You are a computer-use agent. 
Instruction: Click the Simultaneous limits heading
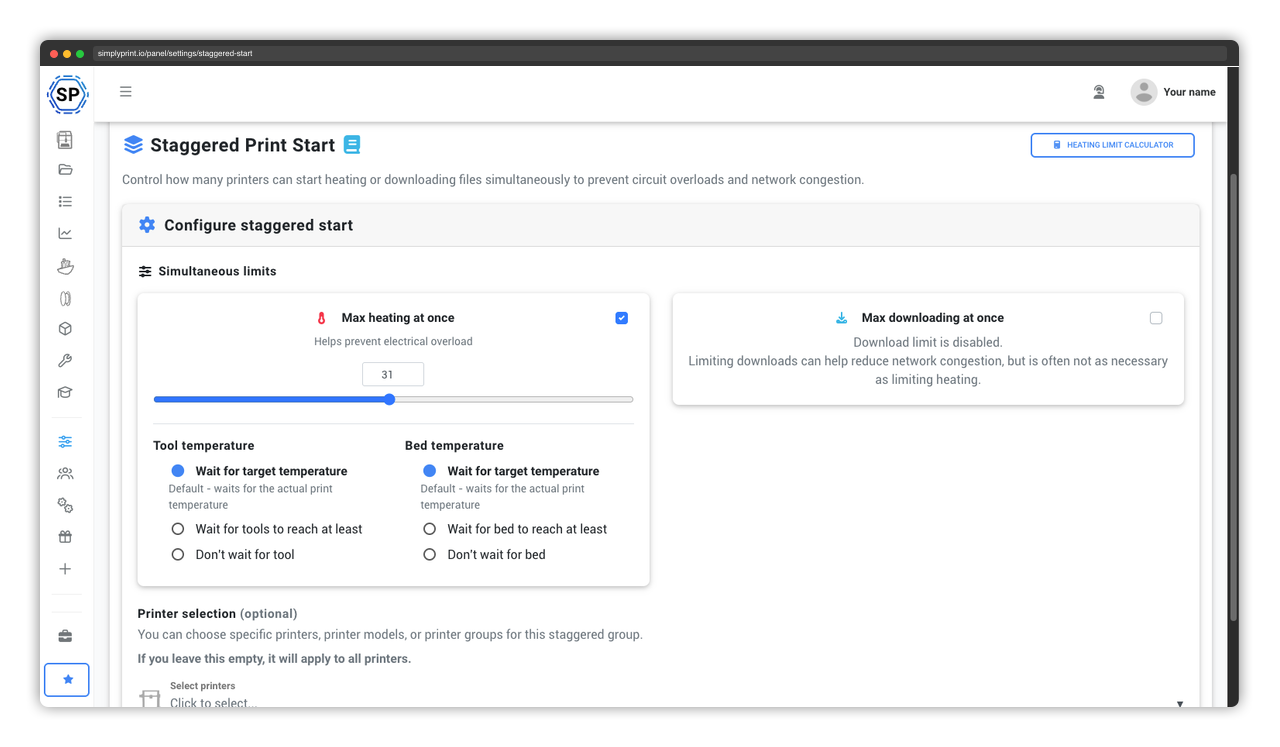pos(217,271)
